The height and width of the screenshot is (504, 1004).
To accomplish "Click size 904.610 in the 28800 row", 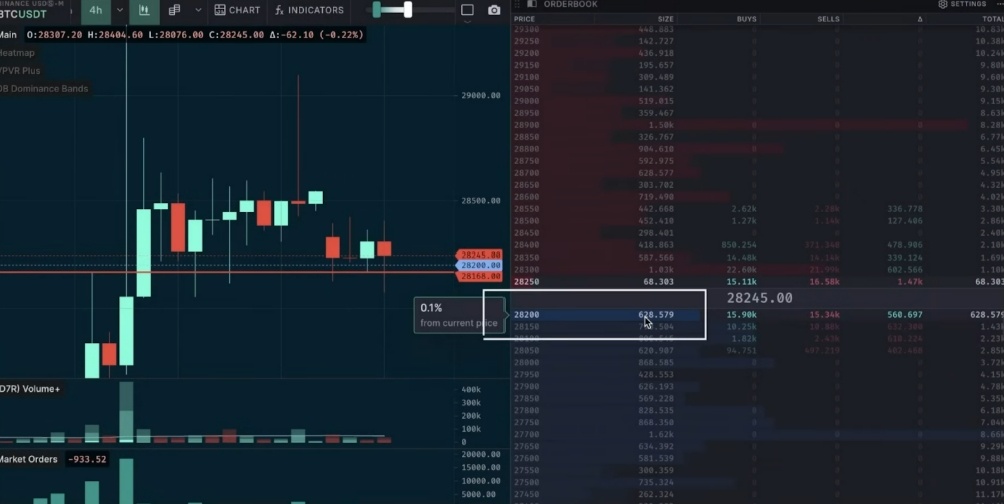I will click(656, 149).
